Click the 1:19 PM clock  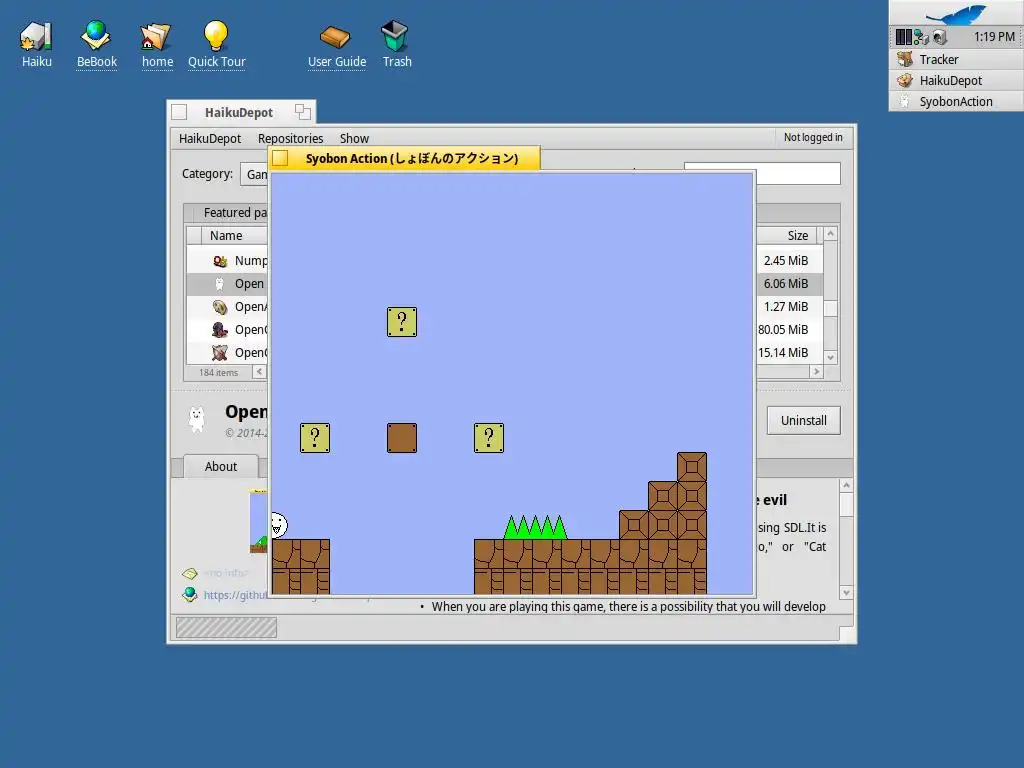994,37
